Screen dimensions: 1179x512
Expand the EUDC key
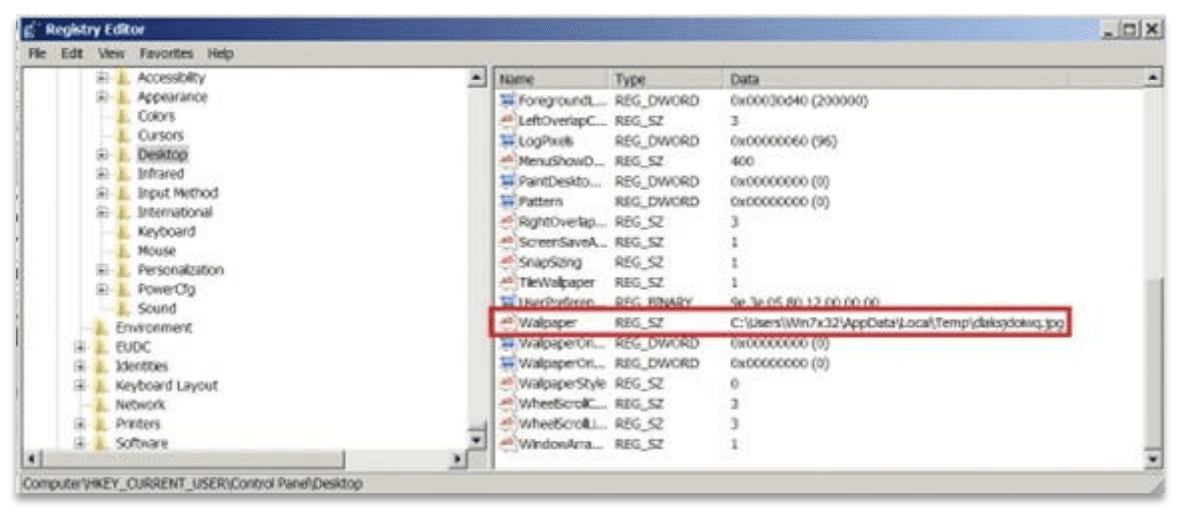[80, 347]
